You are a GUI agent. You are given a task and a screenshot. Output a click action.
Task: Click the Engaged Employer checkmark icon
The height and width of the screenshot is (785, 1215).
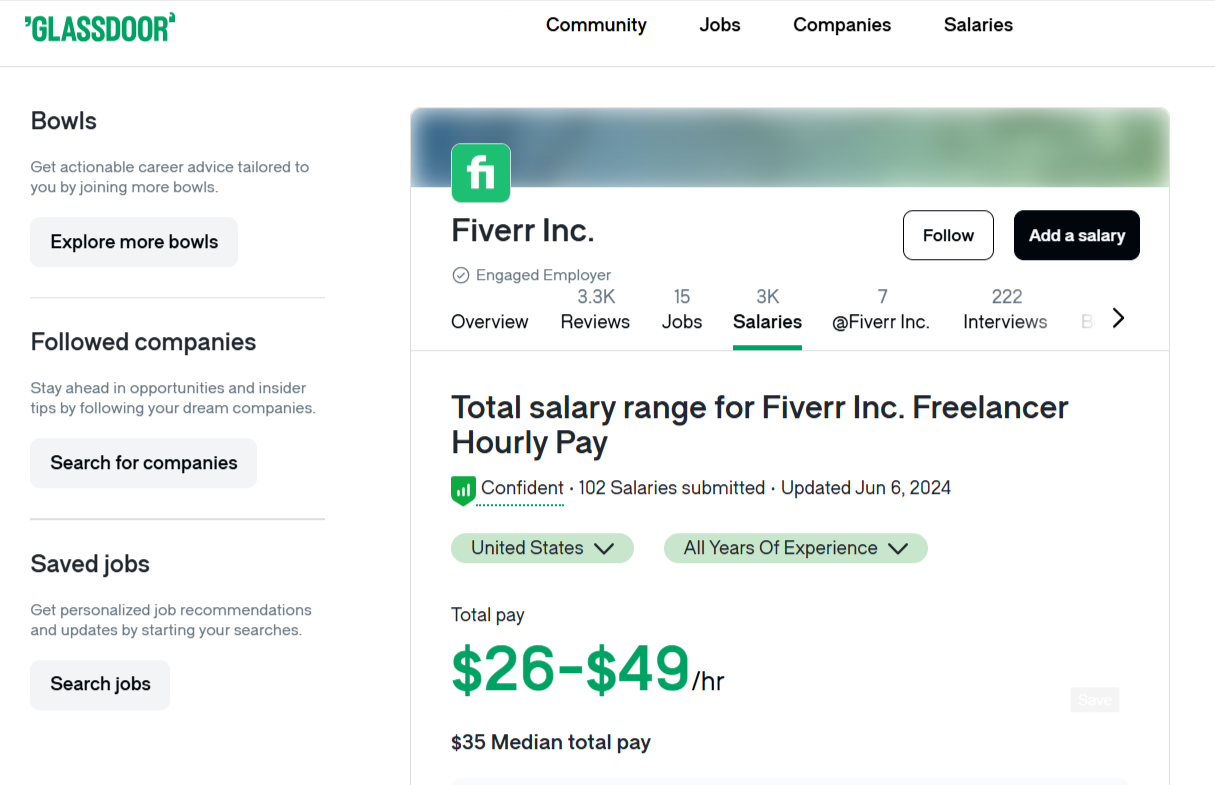460,274
